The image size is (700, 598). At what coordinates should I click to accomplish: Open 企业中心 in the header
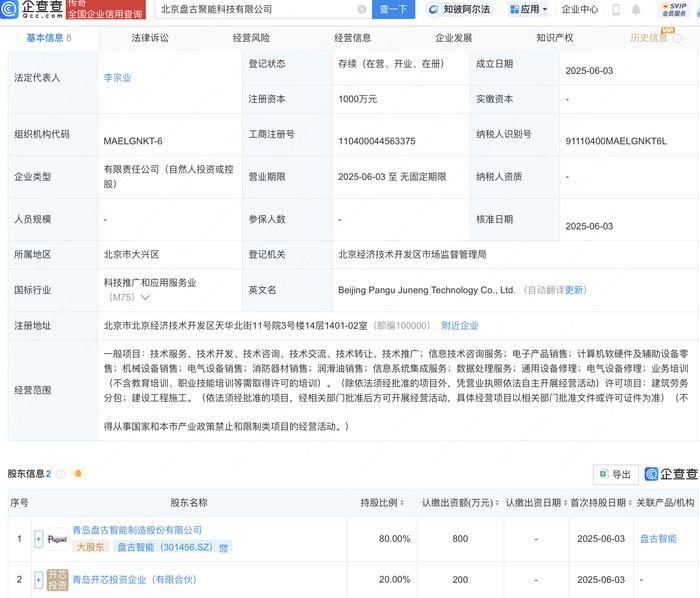pos(579,9)
